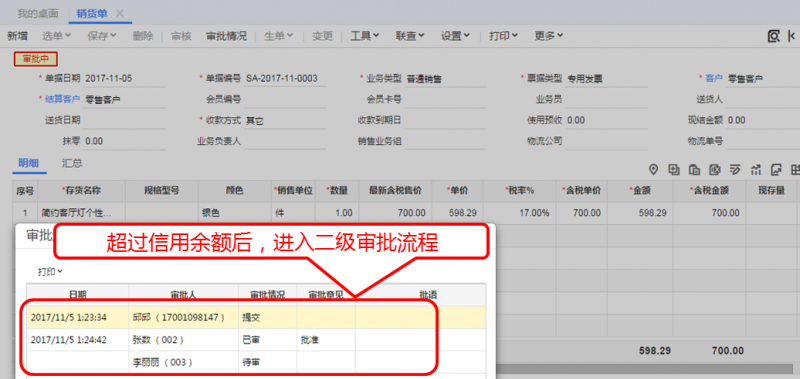
Task: Open the 保存 dropdown
Action: click(x=102, y=36)
